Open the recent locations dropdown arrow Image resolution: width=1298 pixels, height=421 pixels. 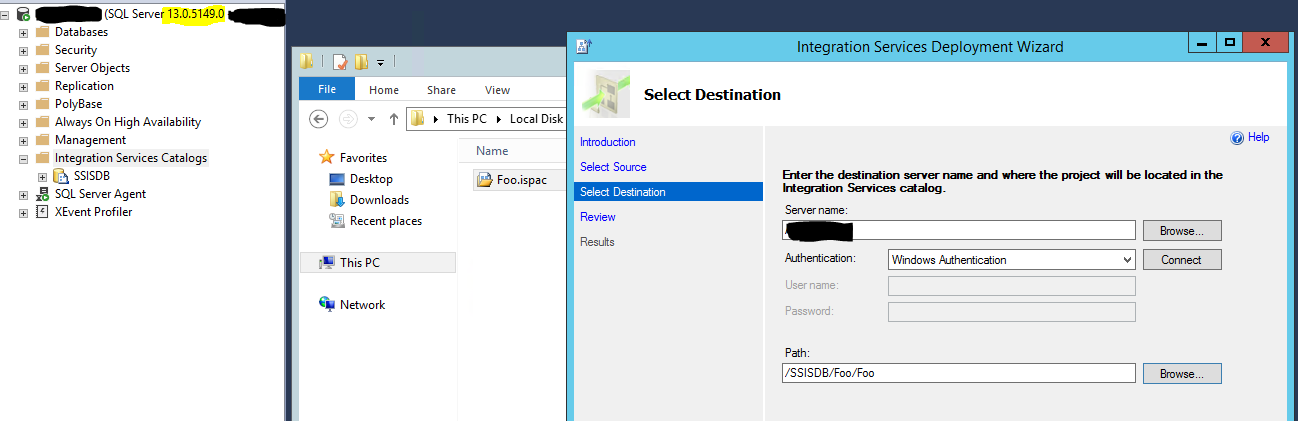(x=371, y=119)
